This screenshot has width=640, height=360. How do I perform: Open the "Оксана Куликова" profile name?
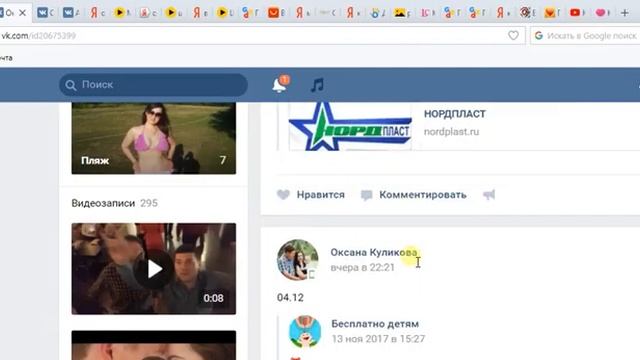(x=374, y=252)
